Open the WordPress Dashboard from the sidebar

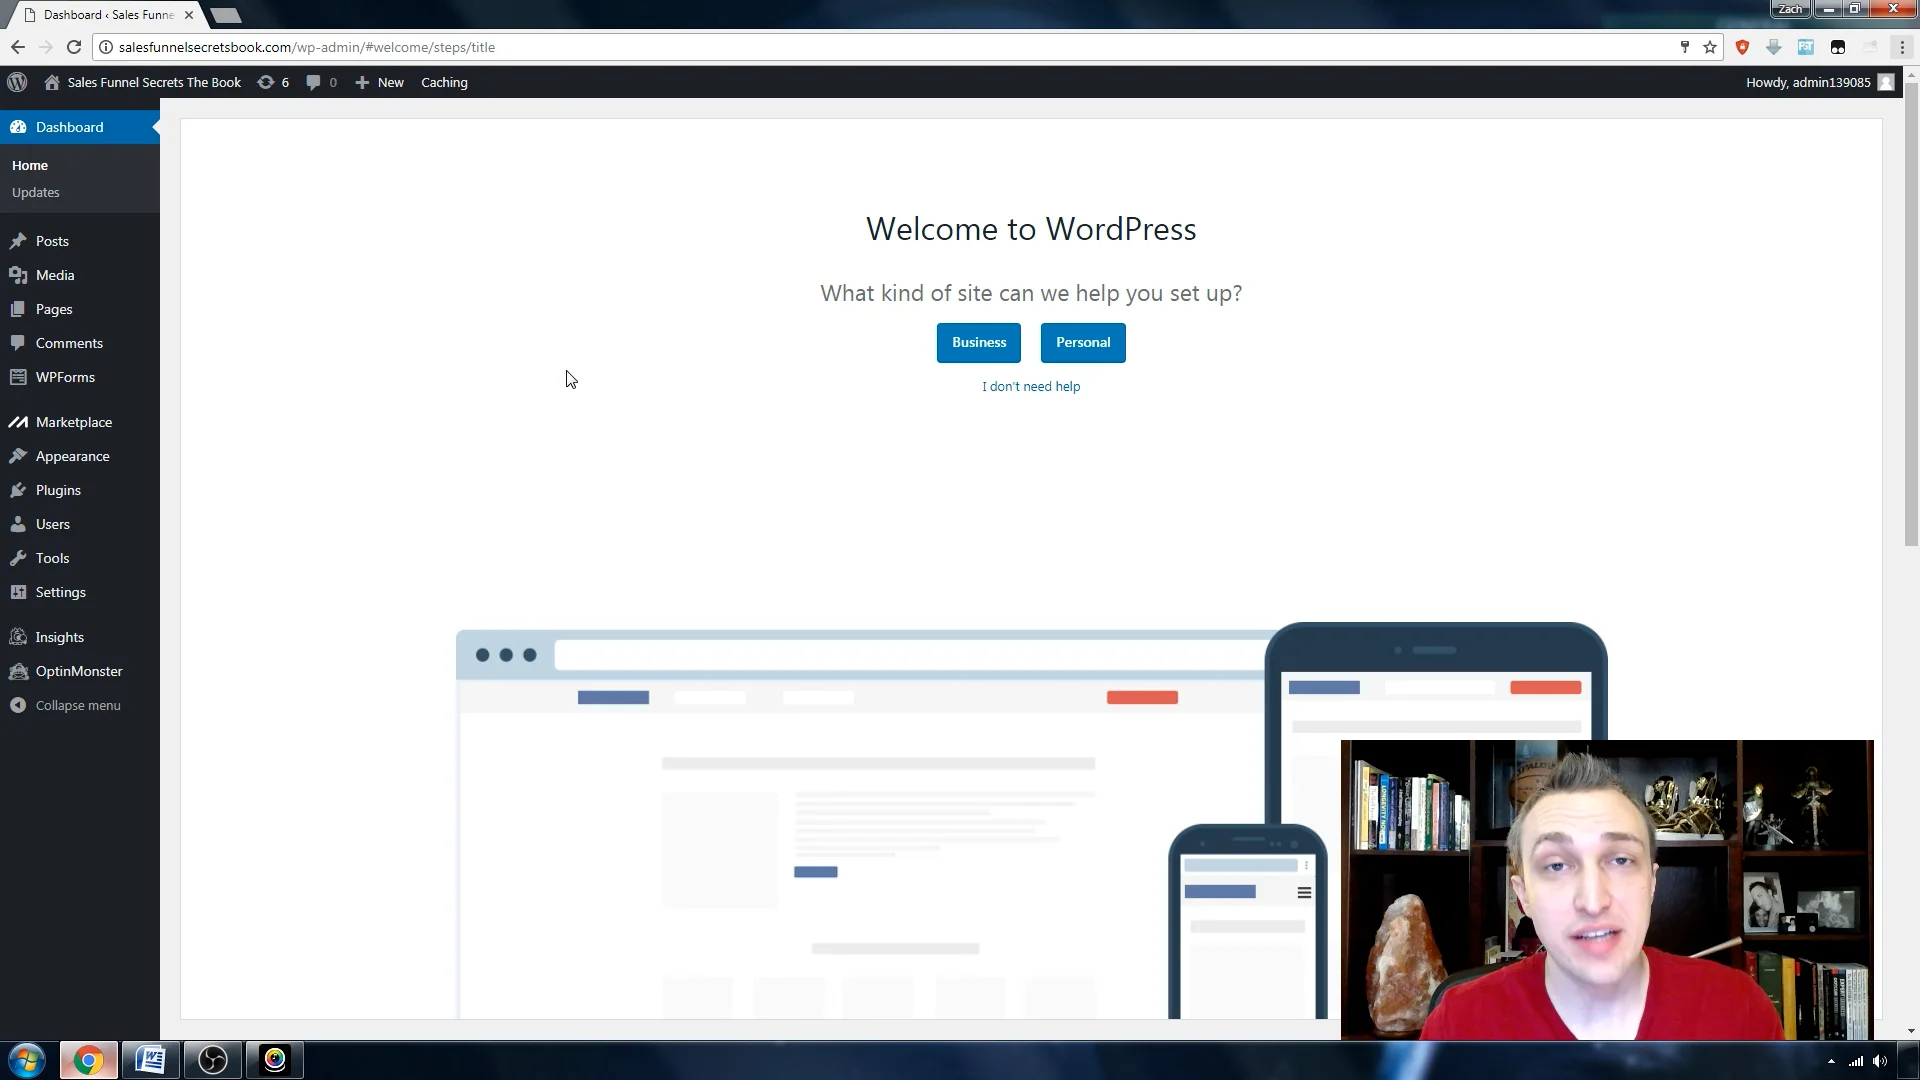tap(69, 127)
